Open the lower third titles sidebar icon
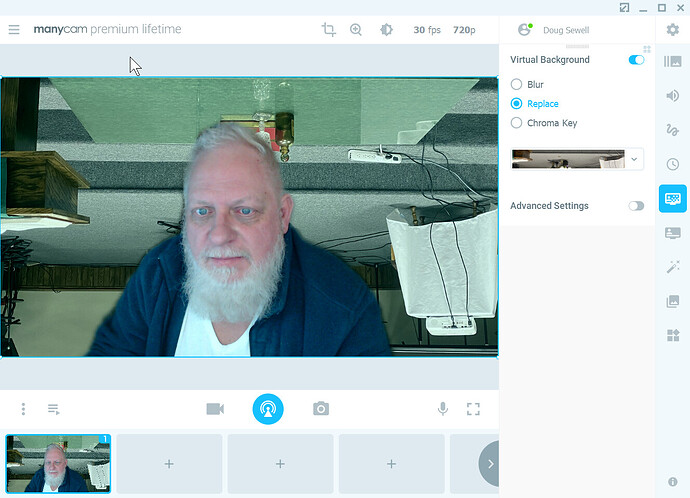Viewport: 690px width, 498px height. [x=672, y=233]
